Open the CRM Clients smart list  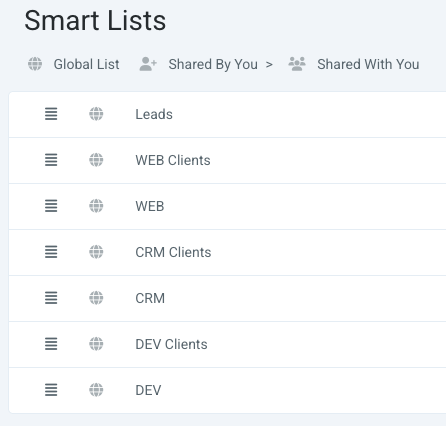tap(173, 252)
